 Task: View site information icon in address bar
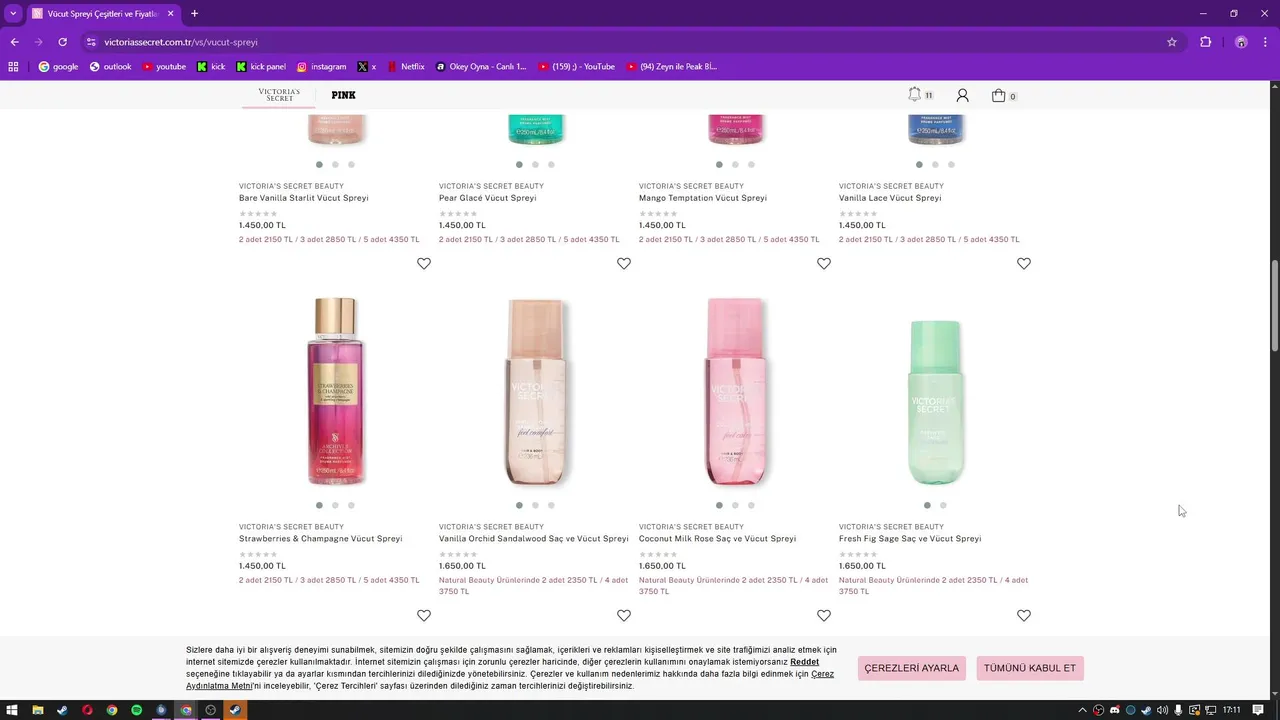(91, 42)
